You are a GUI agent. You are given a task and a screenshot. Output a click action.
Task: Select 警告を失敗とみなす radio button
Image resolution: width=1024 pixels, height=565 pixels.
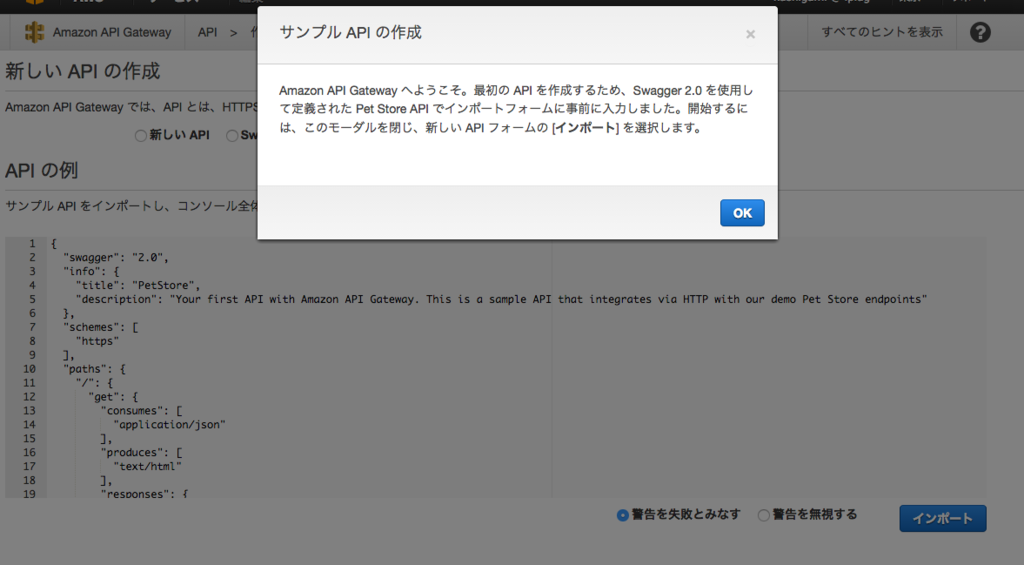[622, 515]
